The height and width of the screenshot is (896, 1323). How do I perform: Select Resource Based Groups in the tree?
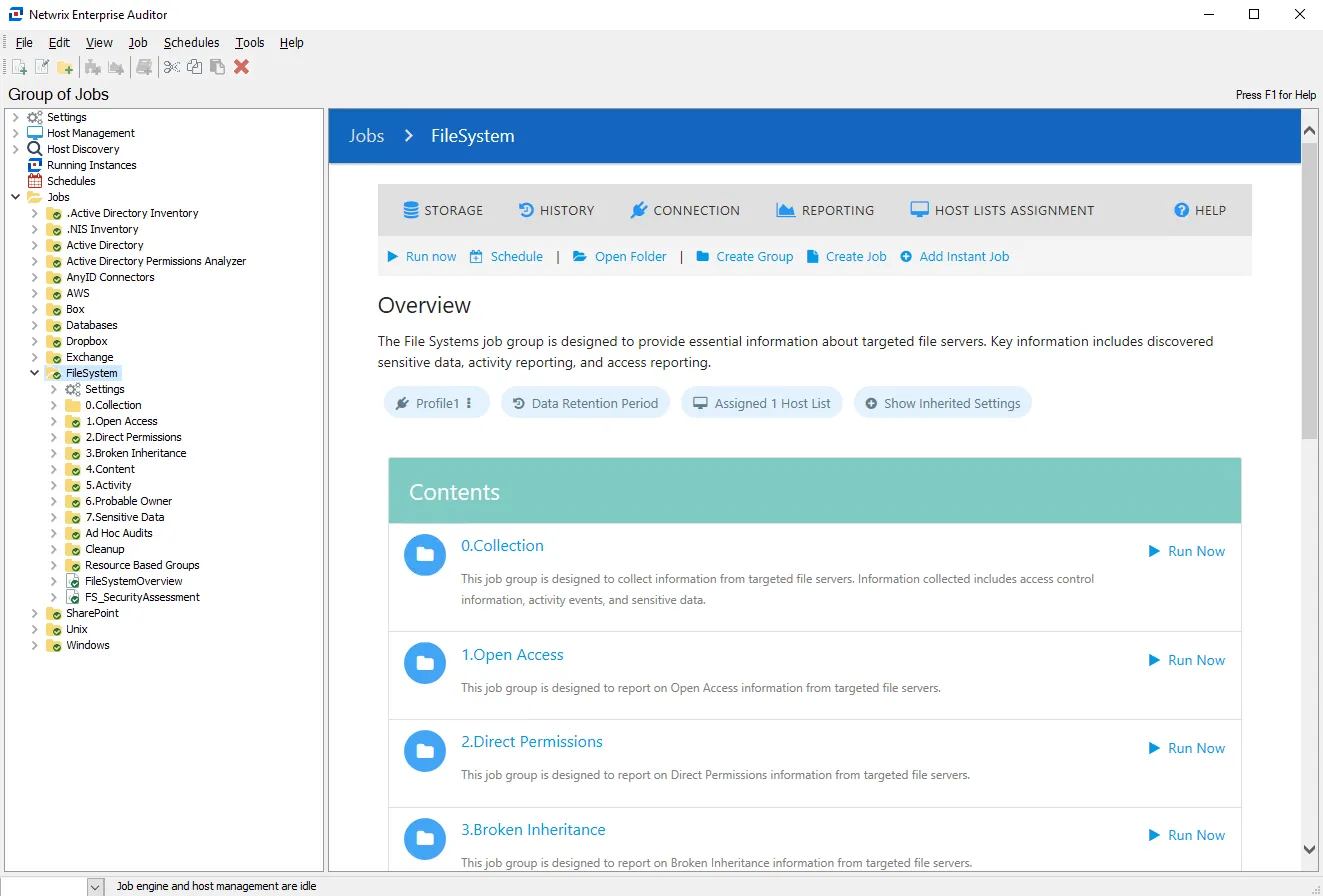pyautogui.click(x=142, y=565)
